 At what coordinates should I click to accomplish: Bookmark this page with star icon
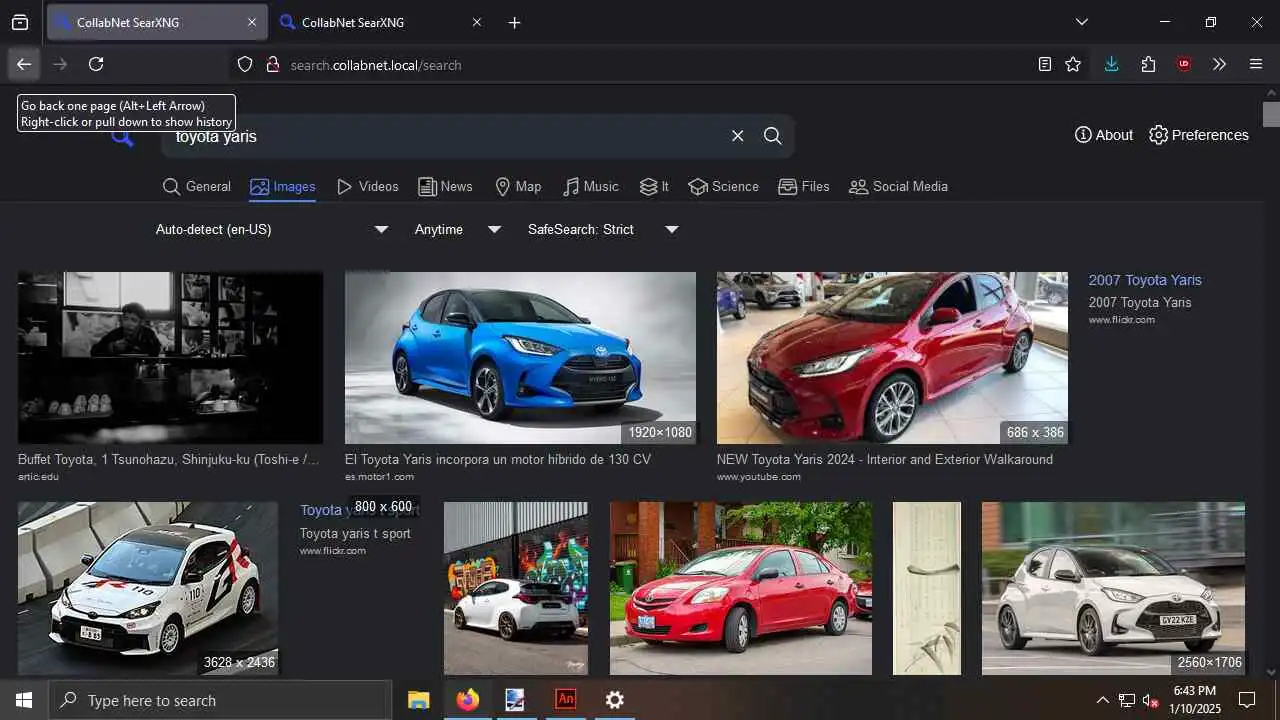coord(1073,64)
